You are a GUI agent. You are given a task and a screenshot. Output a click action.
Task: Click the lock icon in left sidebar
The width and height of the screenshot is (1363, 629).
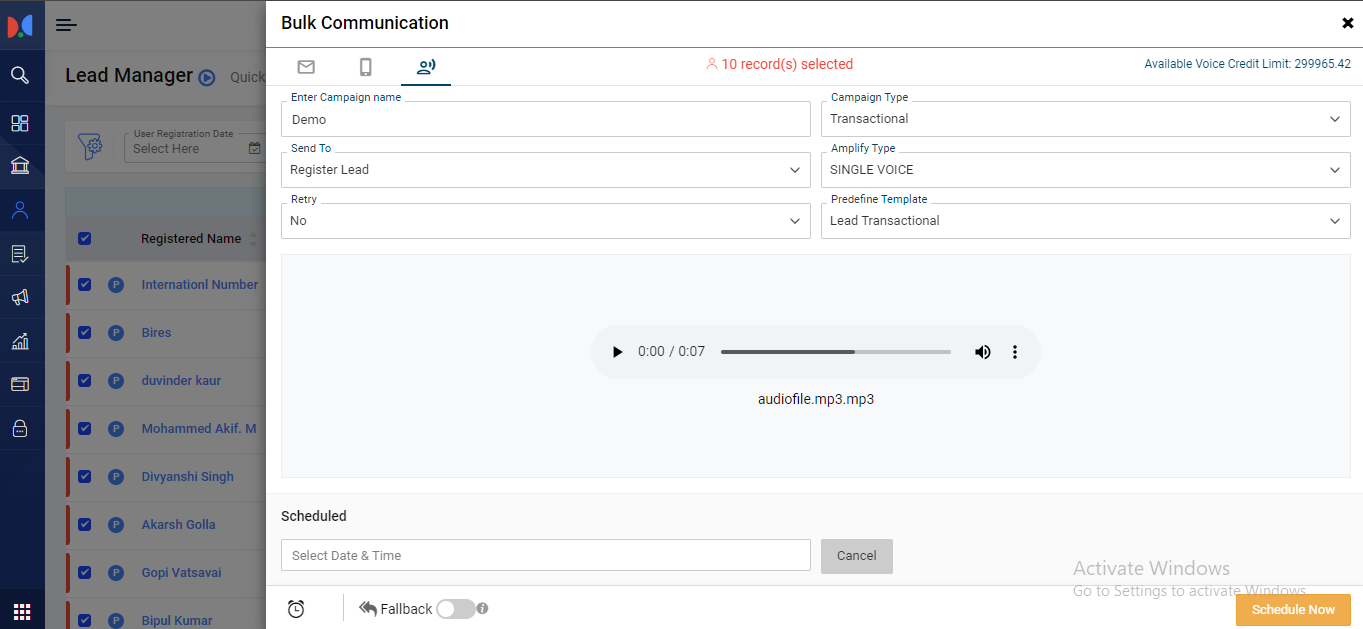pyautogui.click(x=20, y=428)
